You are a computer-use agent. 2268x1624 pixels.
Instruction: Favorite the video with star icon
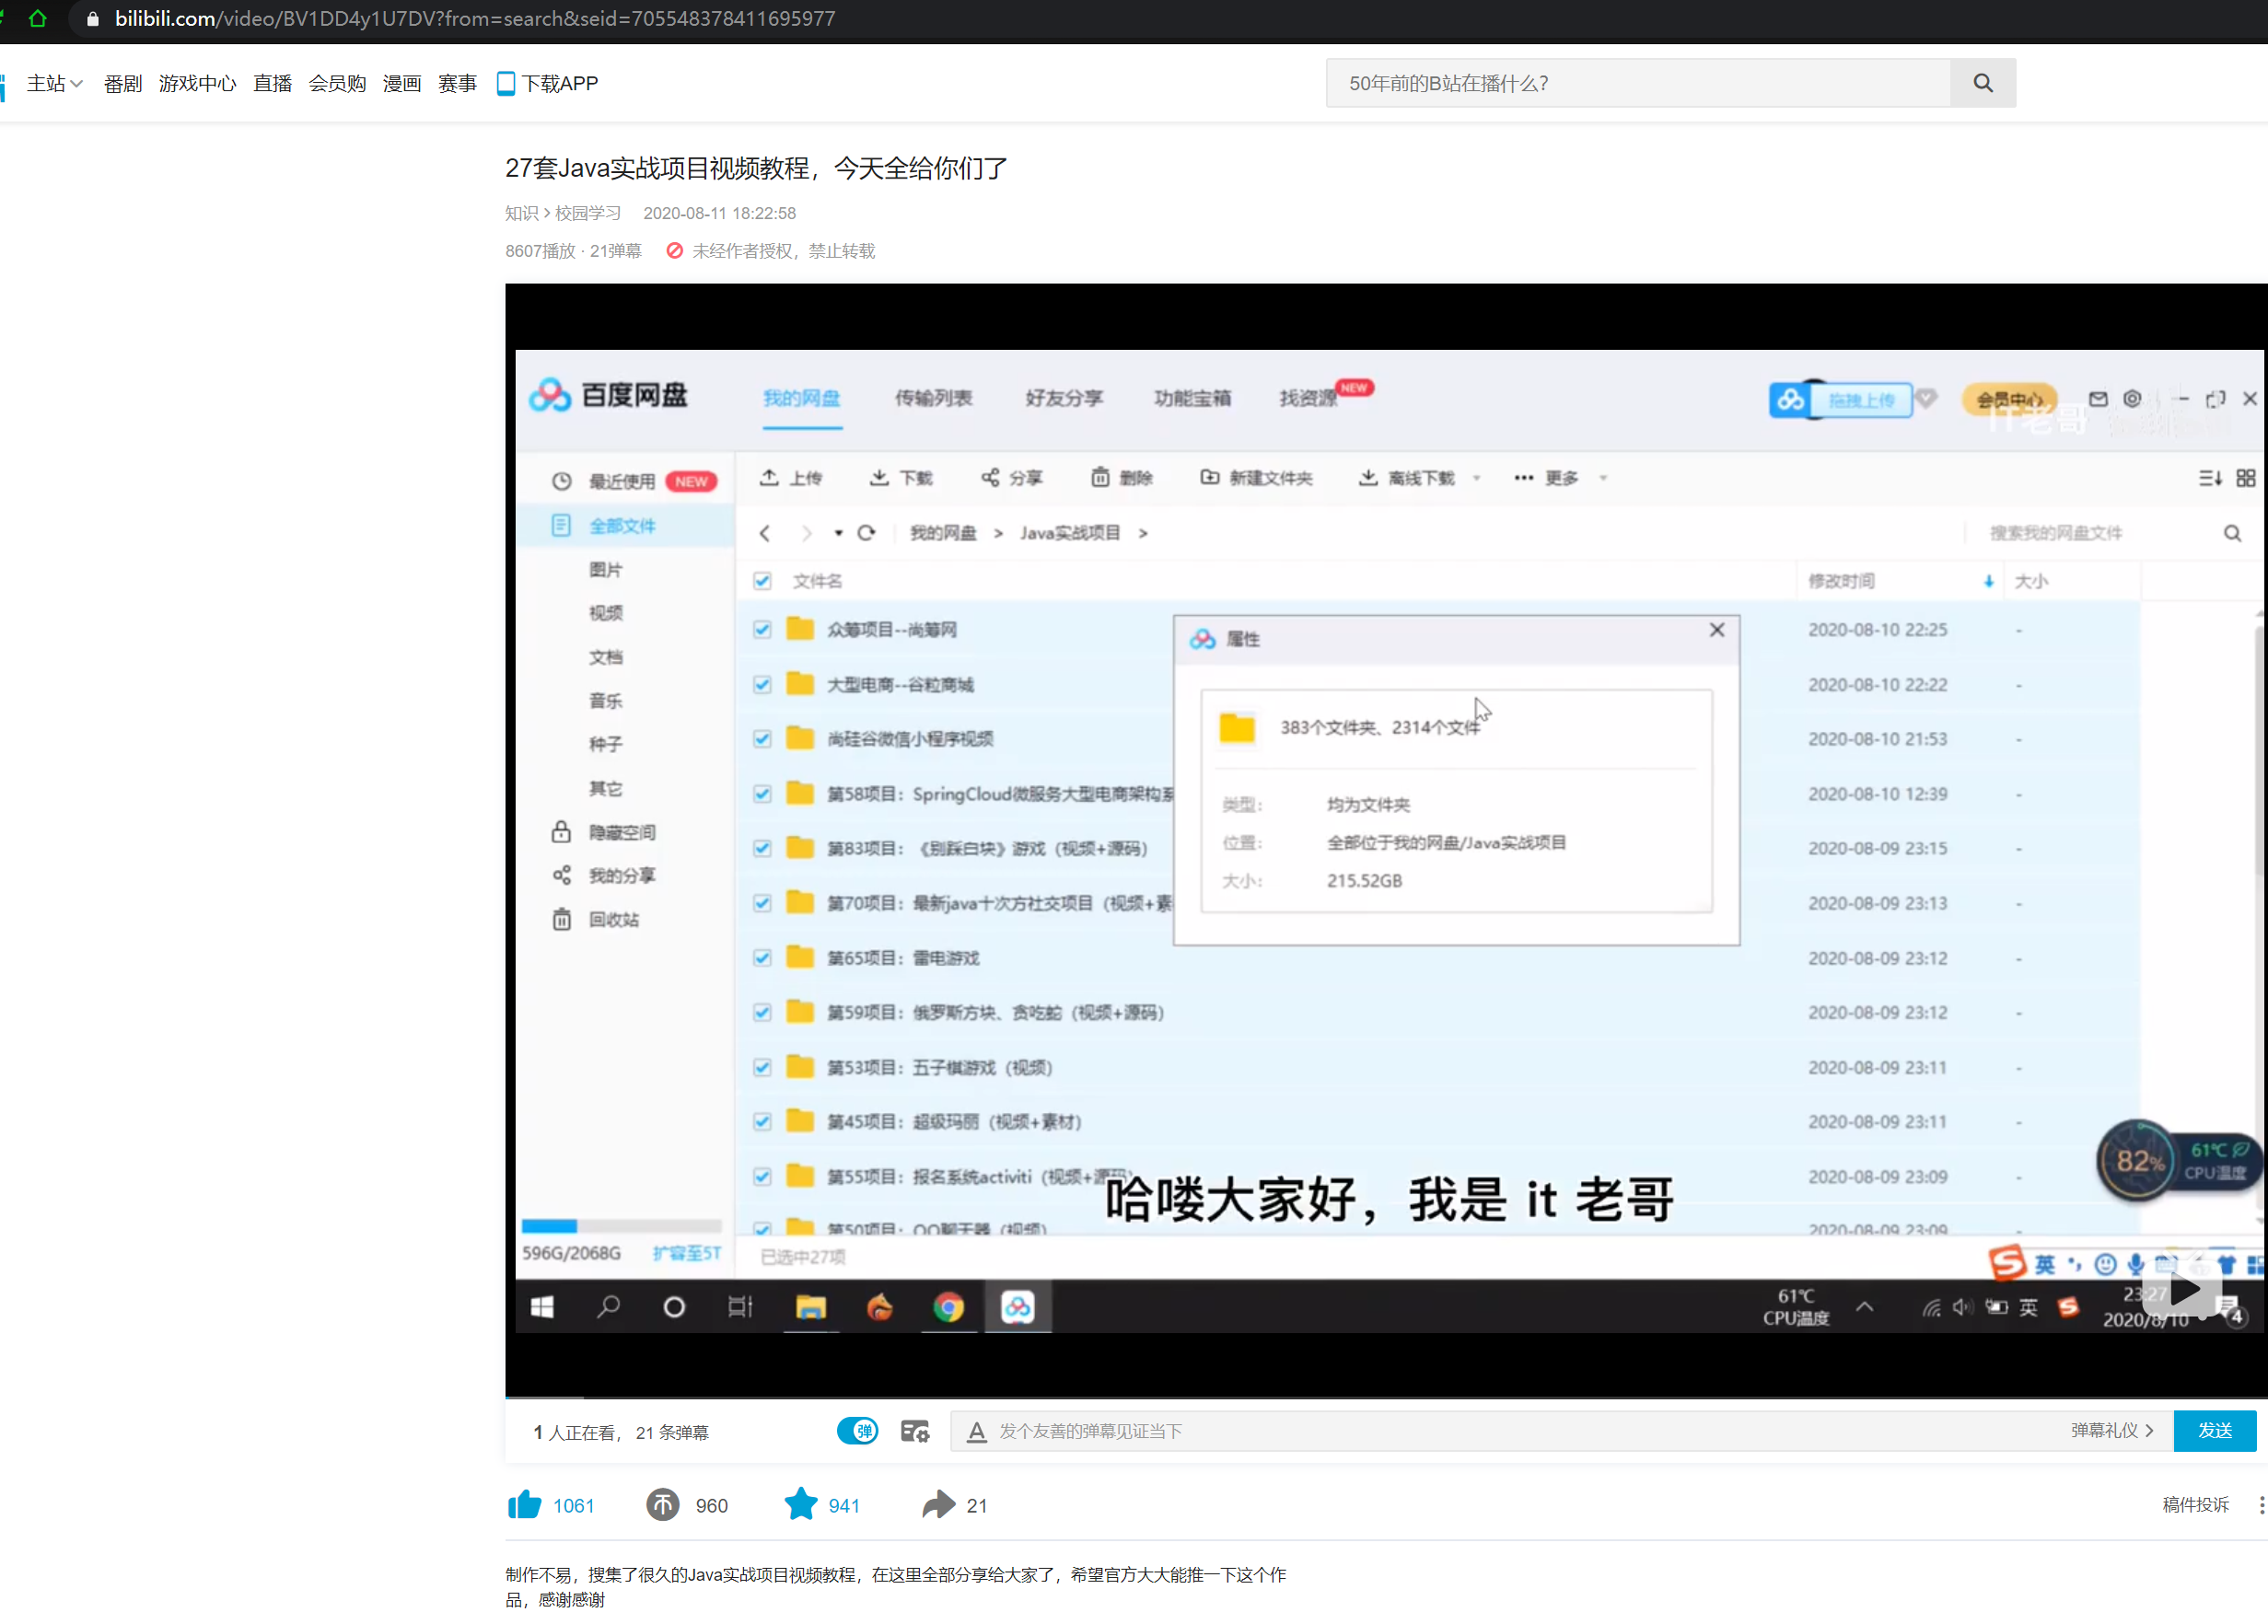pos(800,1504)
